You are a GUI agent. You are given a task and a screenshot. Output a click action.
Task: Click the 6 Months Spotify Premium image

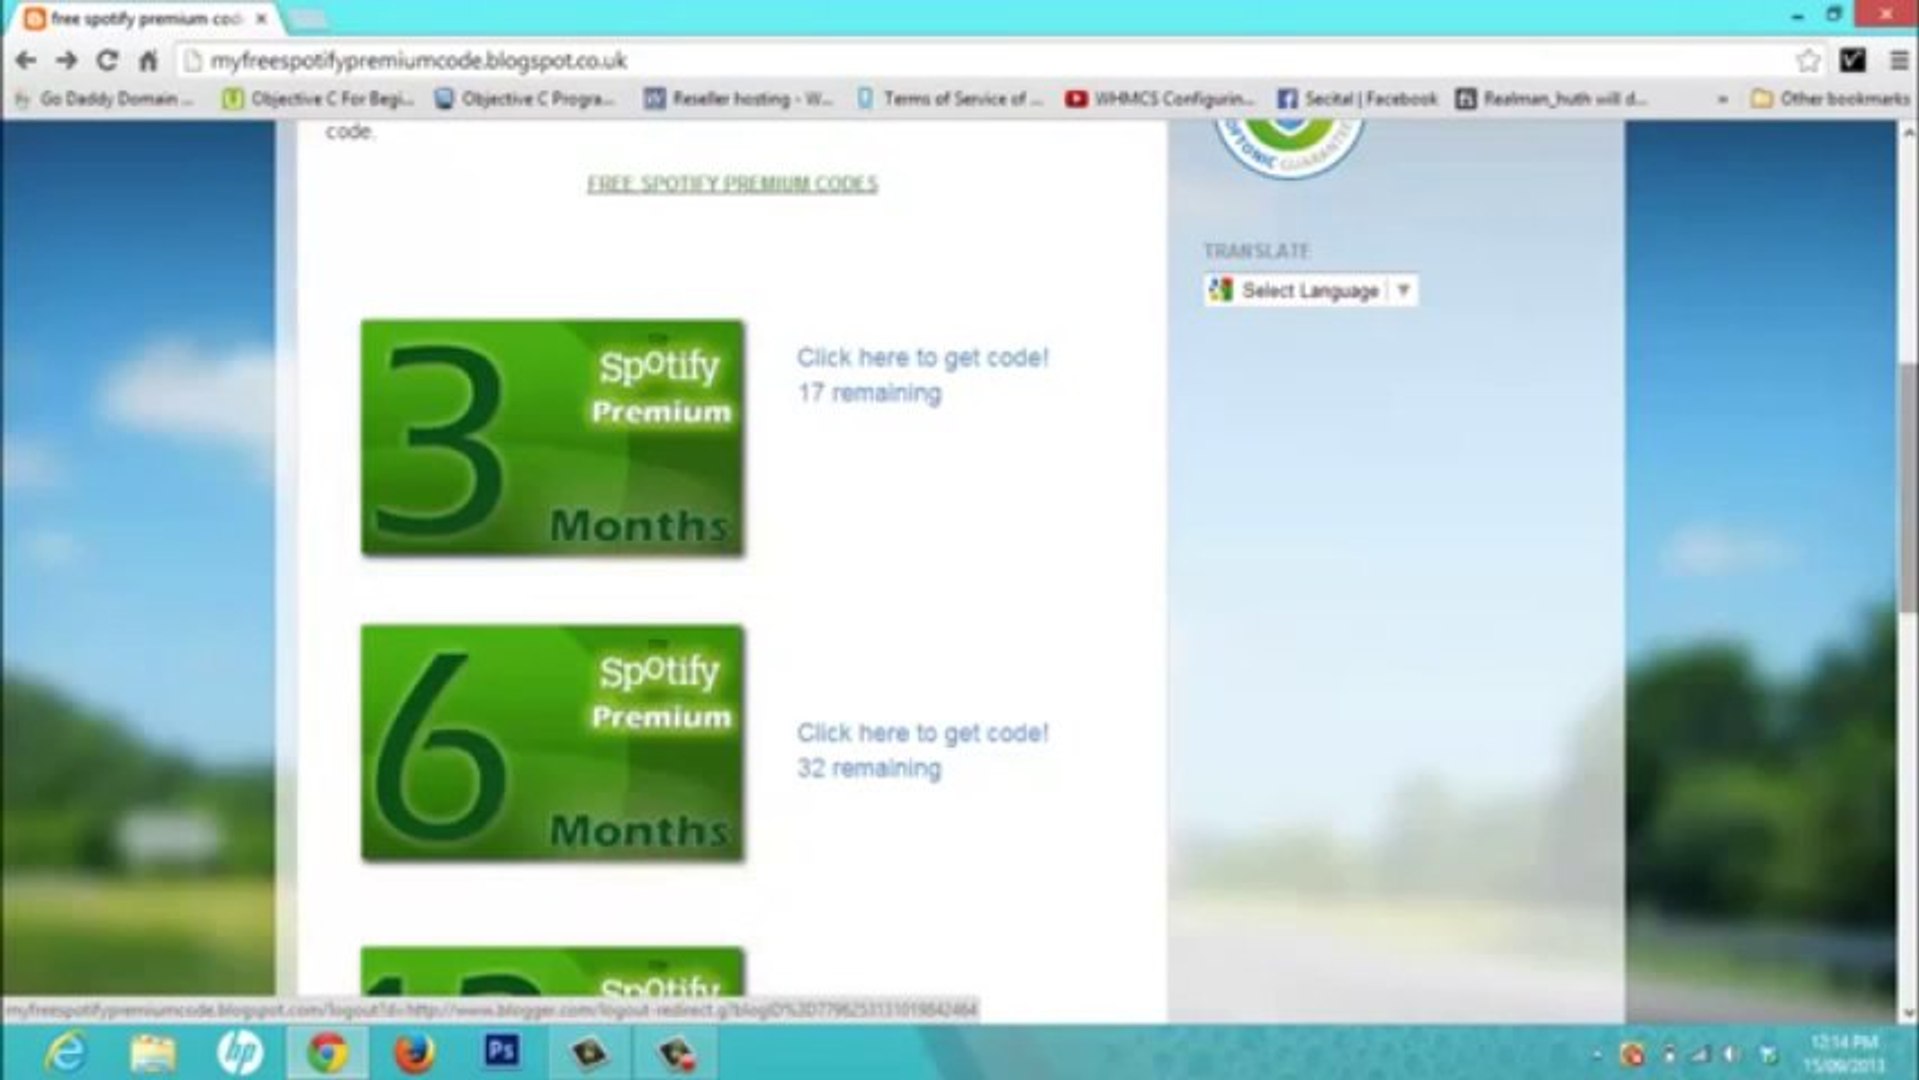pyautogui.click(x=552, y=743)
